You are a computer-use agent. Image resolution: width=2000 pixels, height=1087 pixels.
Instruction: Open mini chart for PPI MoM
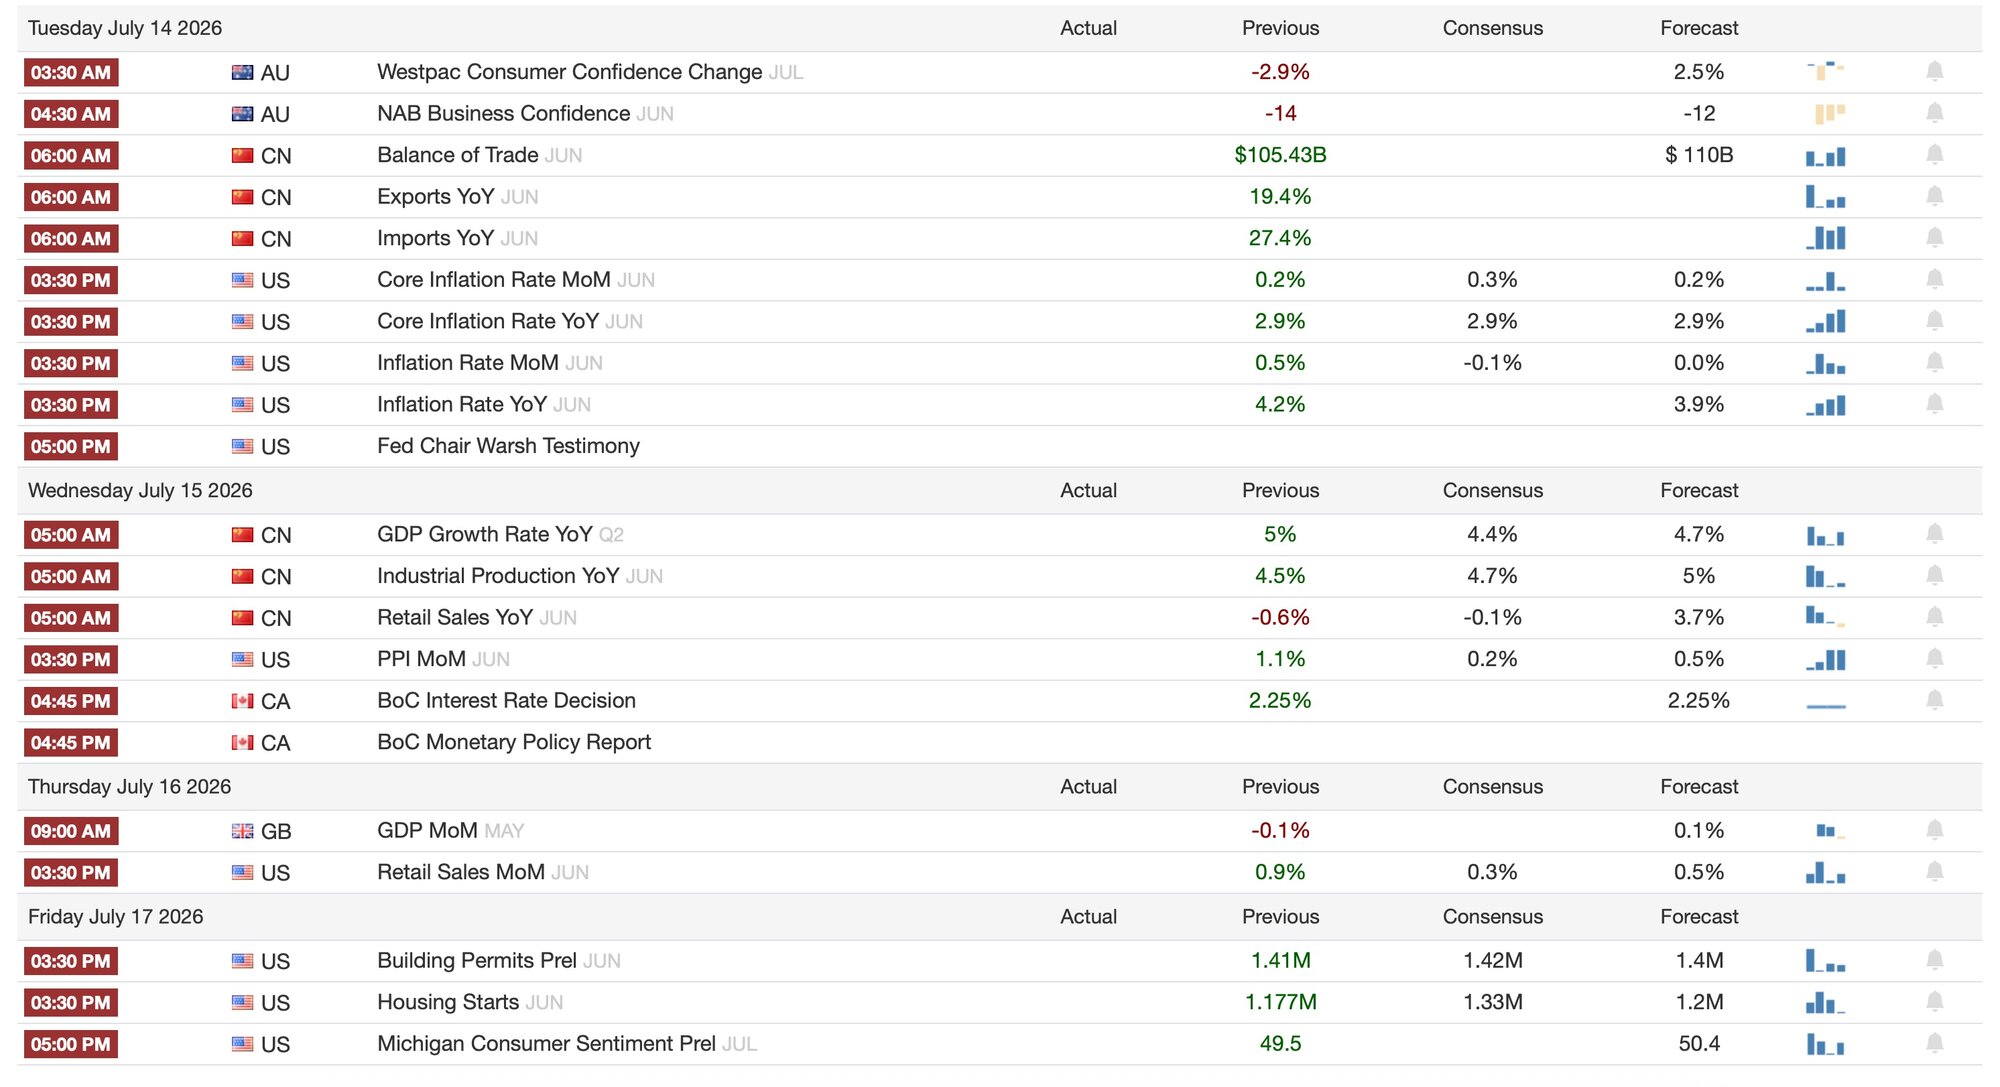(x=1825, y=660)
